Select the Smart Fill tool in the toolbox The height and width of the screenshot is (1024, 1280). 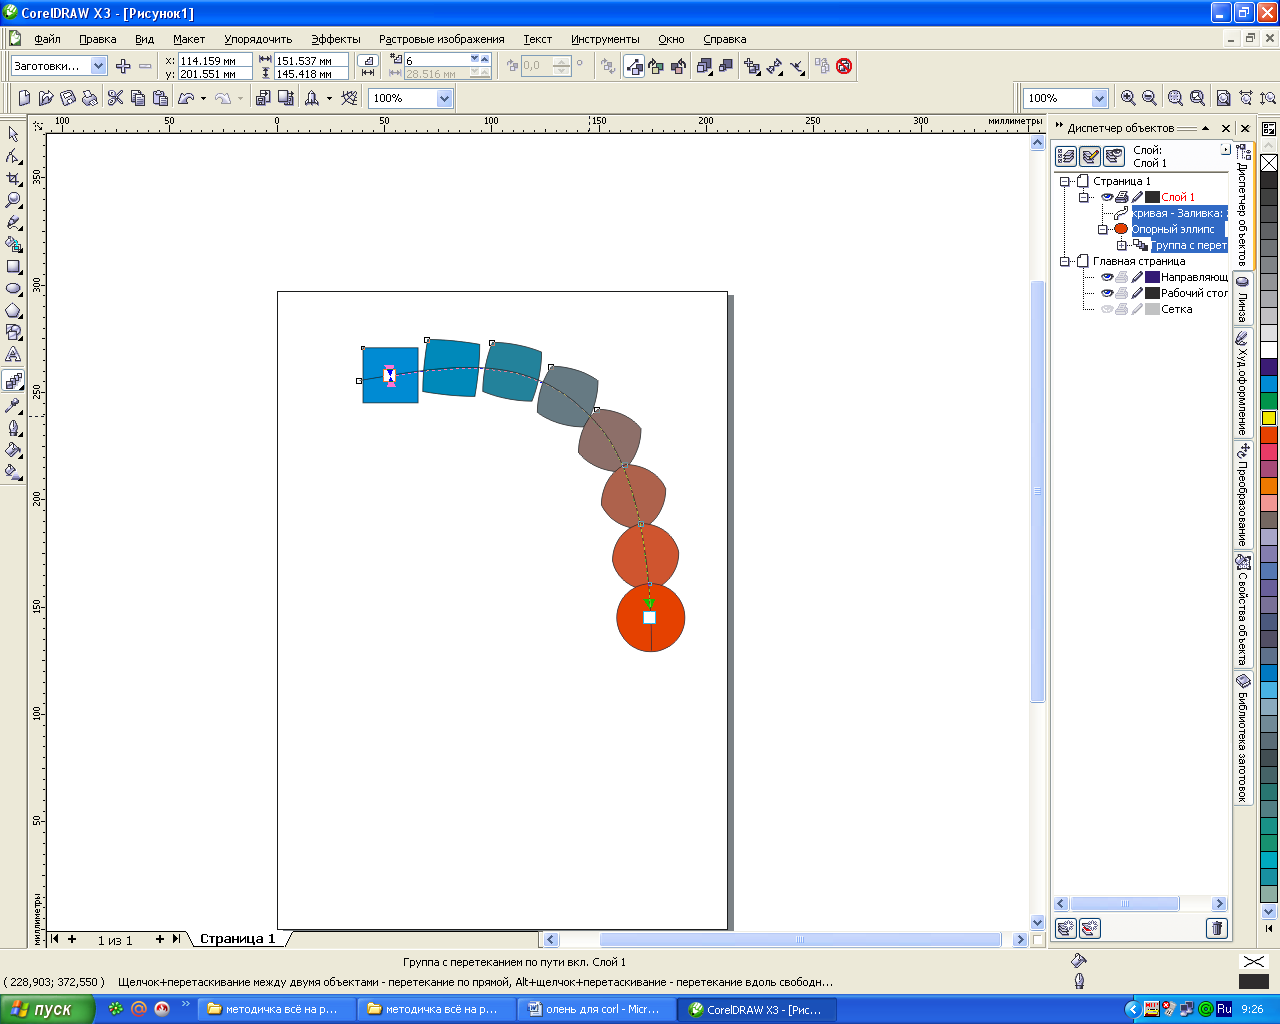(13, 244)
